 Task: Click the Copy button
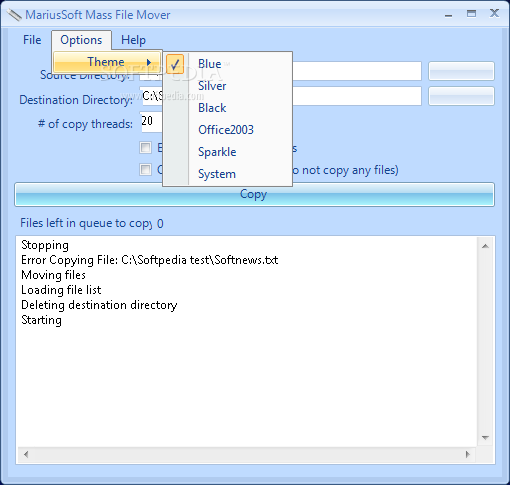(x=254, y=194)
